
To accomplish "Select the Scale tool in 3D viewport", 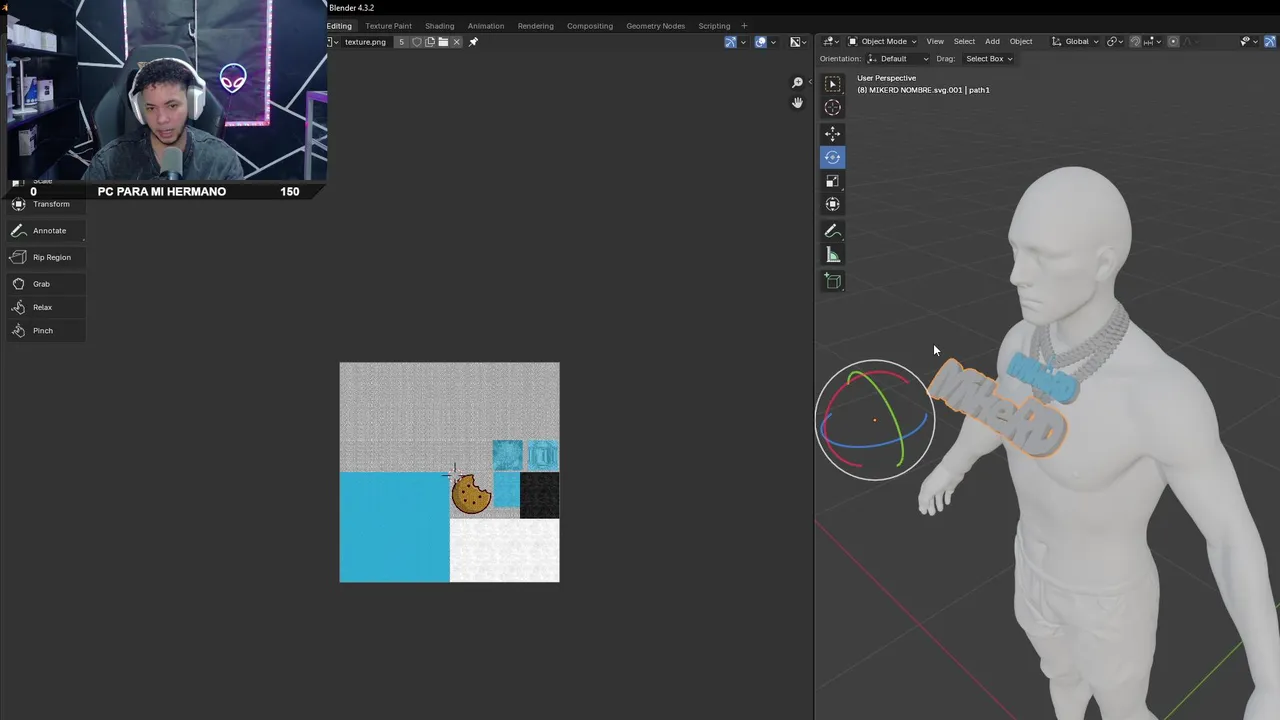I will tap(832, 181).
